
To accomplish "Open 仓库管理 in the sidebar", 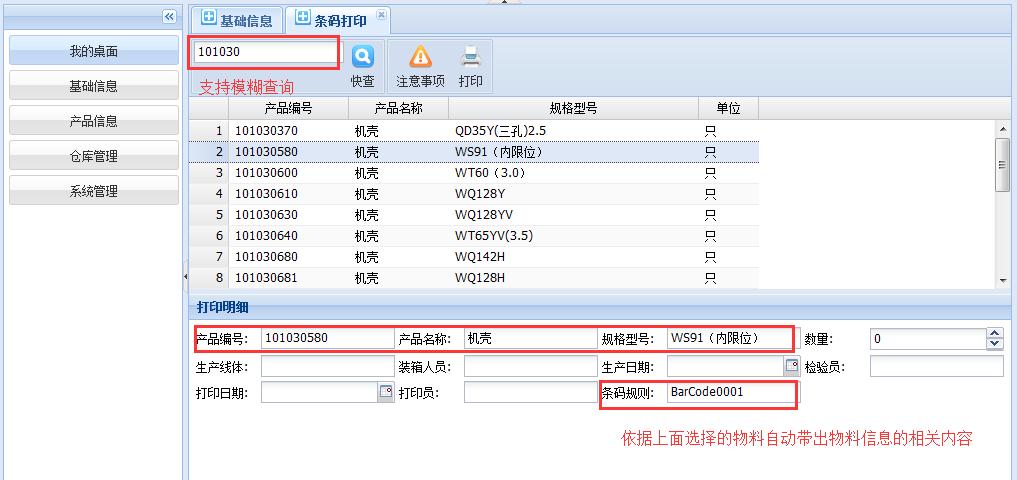I will pos(93,156).
